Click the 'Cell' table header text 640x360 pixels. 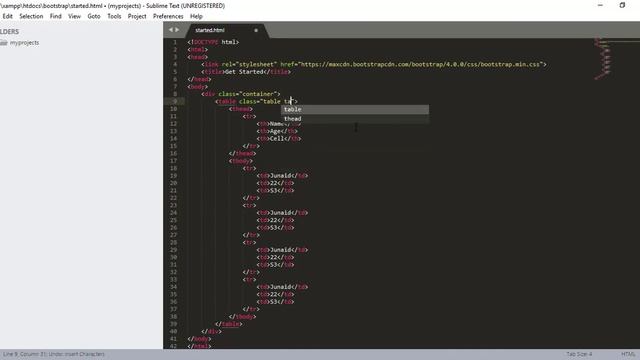pyautogui.click(x=277, y=139)
